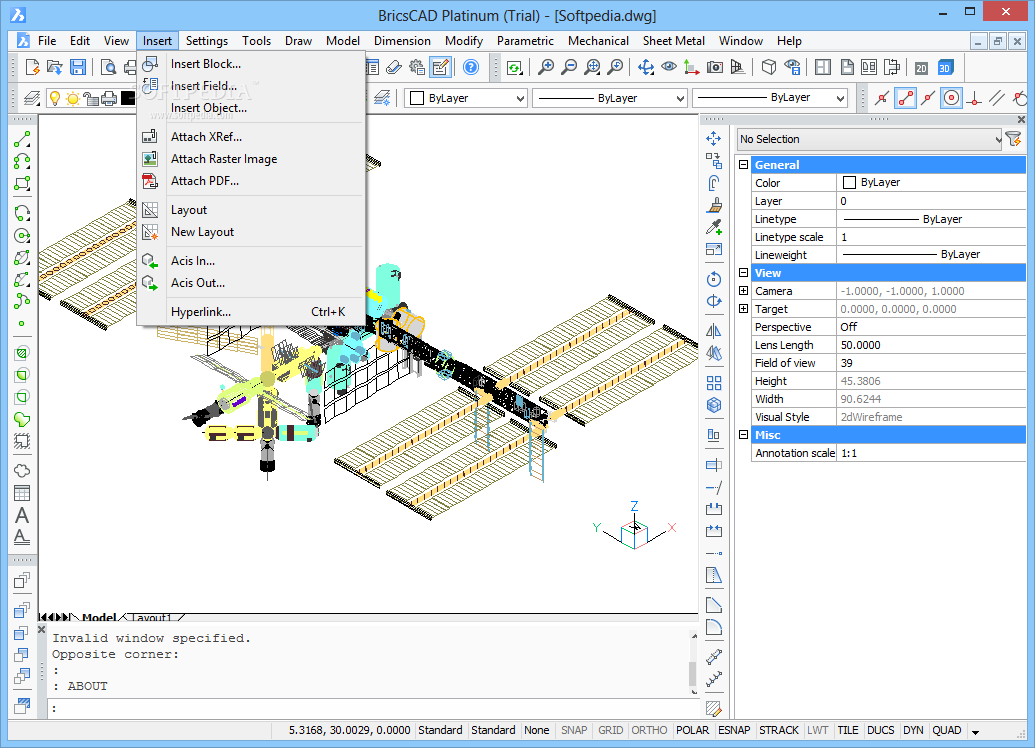Collapse the View properties section
Image resolution: width=1035 pixels, height=748 pixels.
[743, 273]
